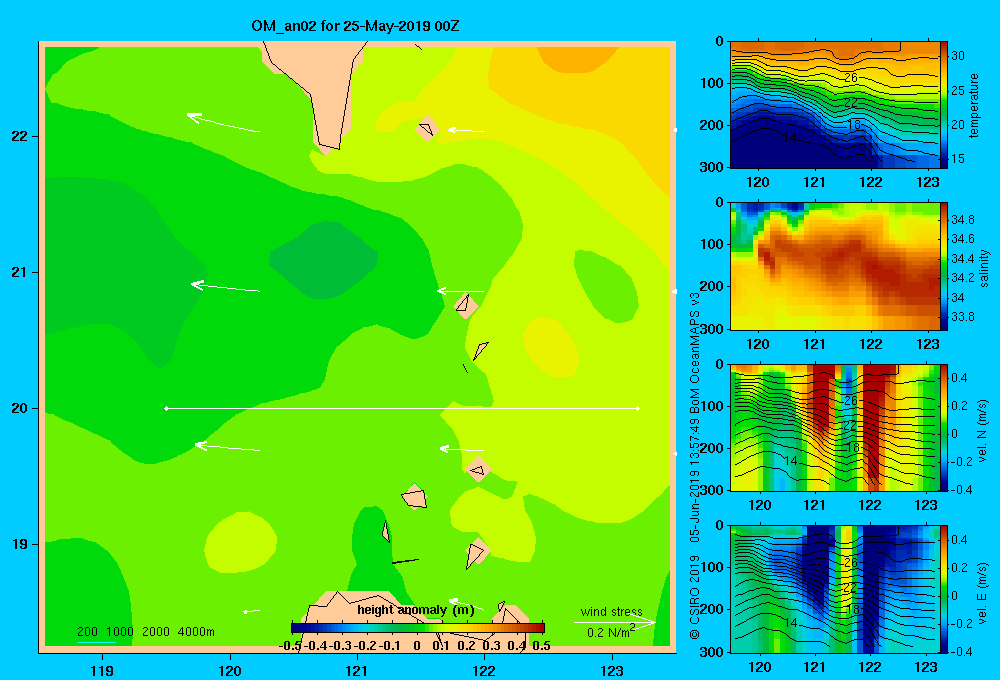Open the vel. E section plot
The height and width of the screenshot is (680, 1000).
tap(835, 589)
